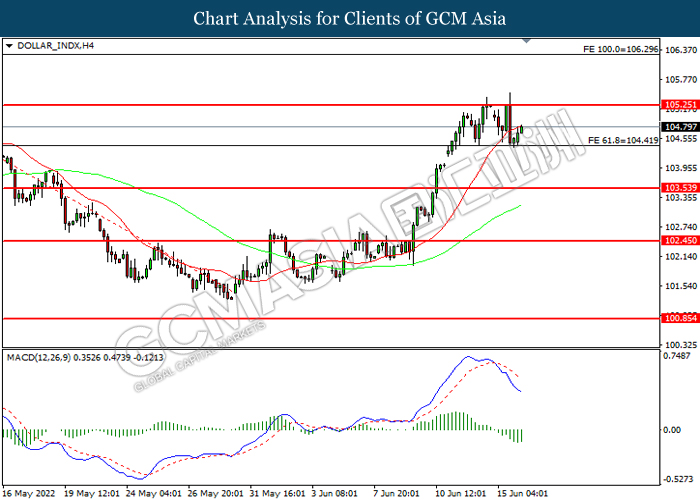Select the FE 61.8=104.419 Fibonacci label
Viewport: 700px width, 500px height.
(x=623, y=140)
